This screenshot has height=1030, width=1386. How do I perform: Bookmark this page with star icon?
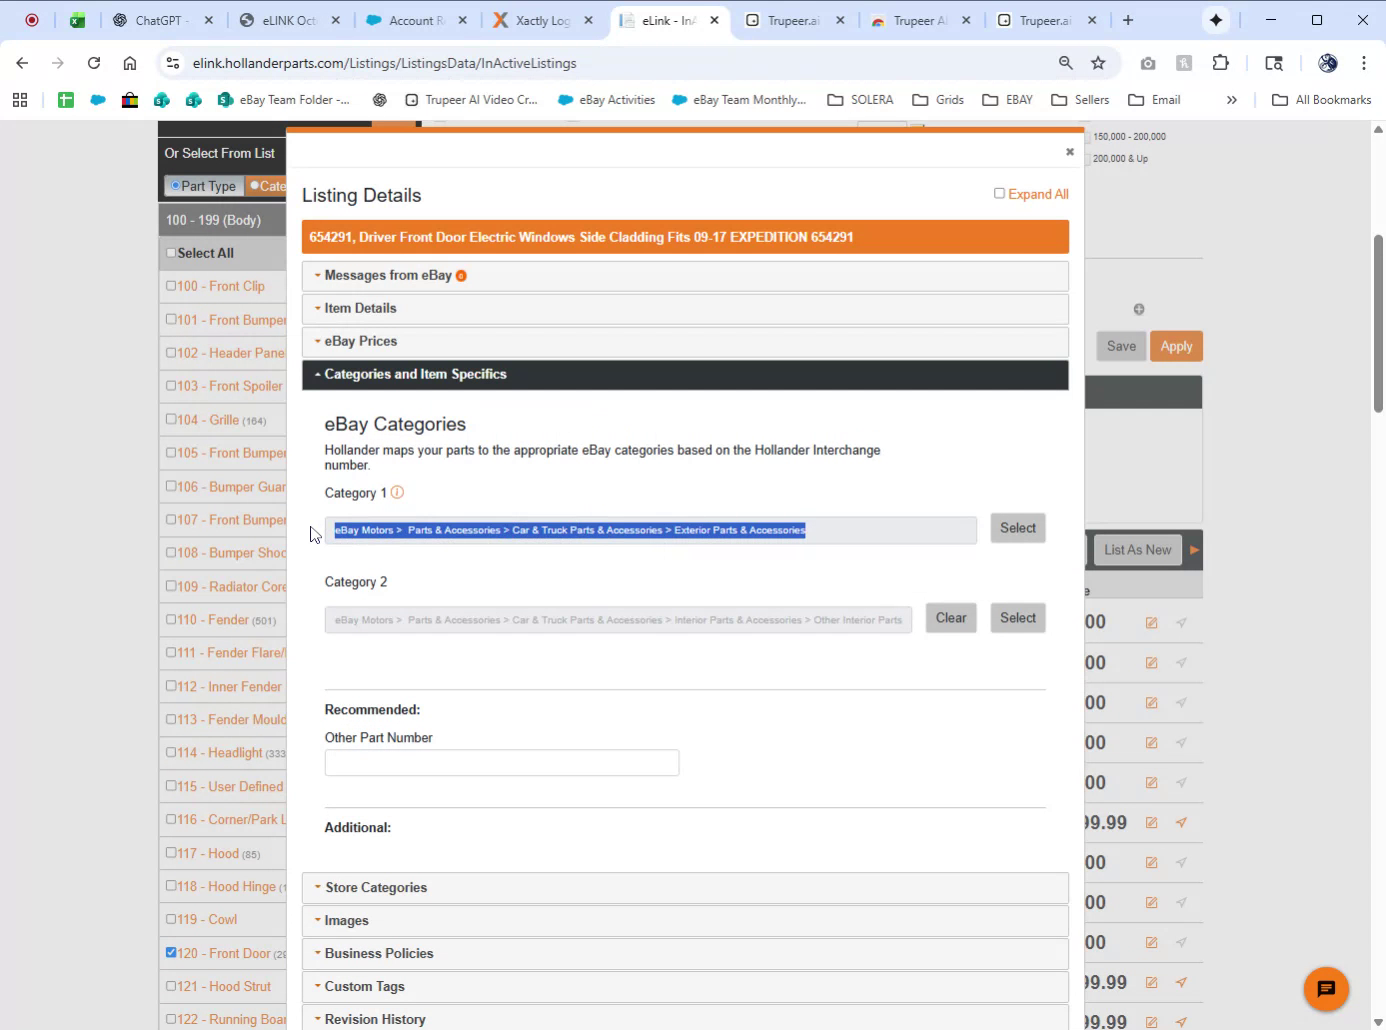click(1098, 63)
